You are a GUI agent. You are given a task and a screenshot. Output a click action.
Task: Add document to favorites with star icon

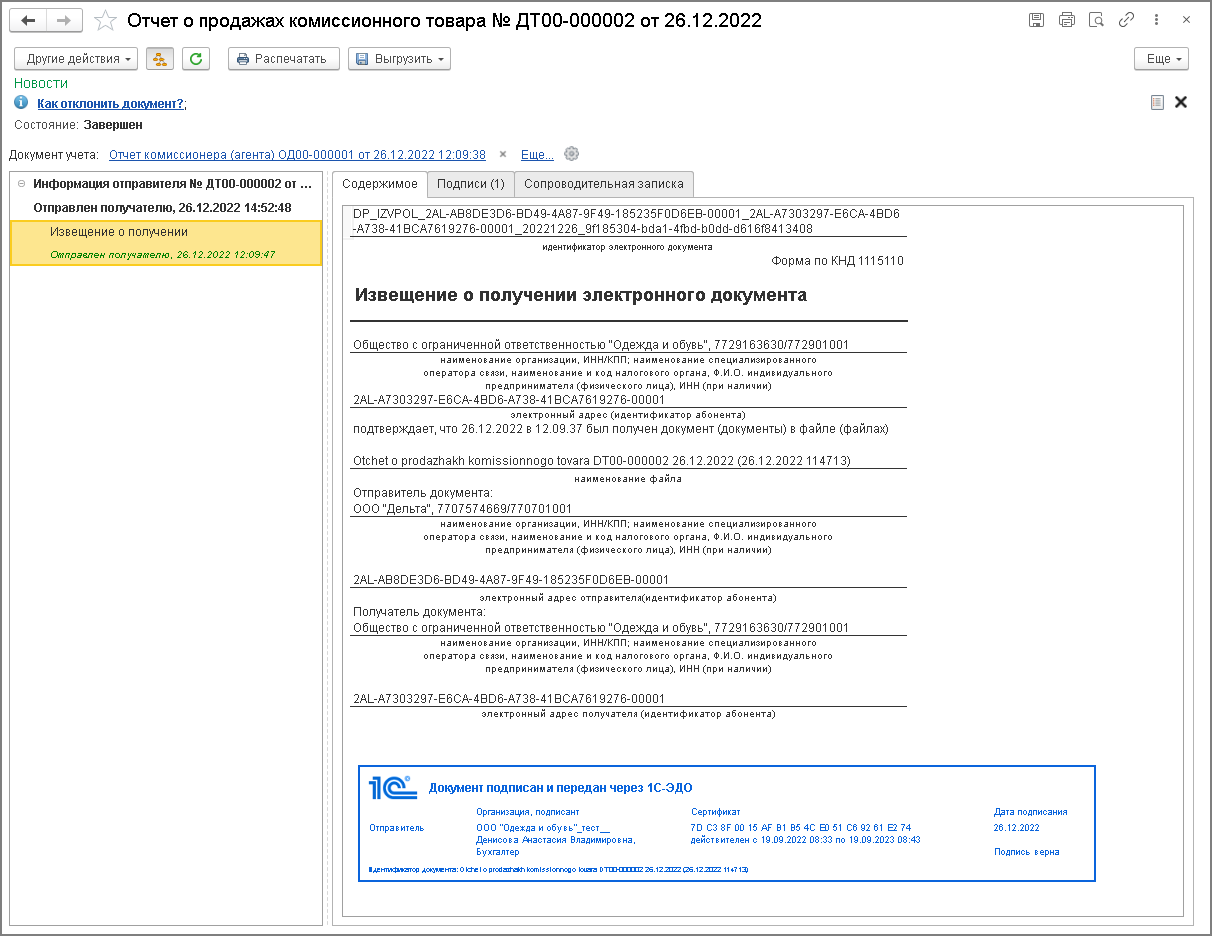tap(105, 20)
